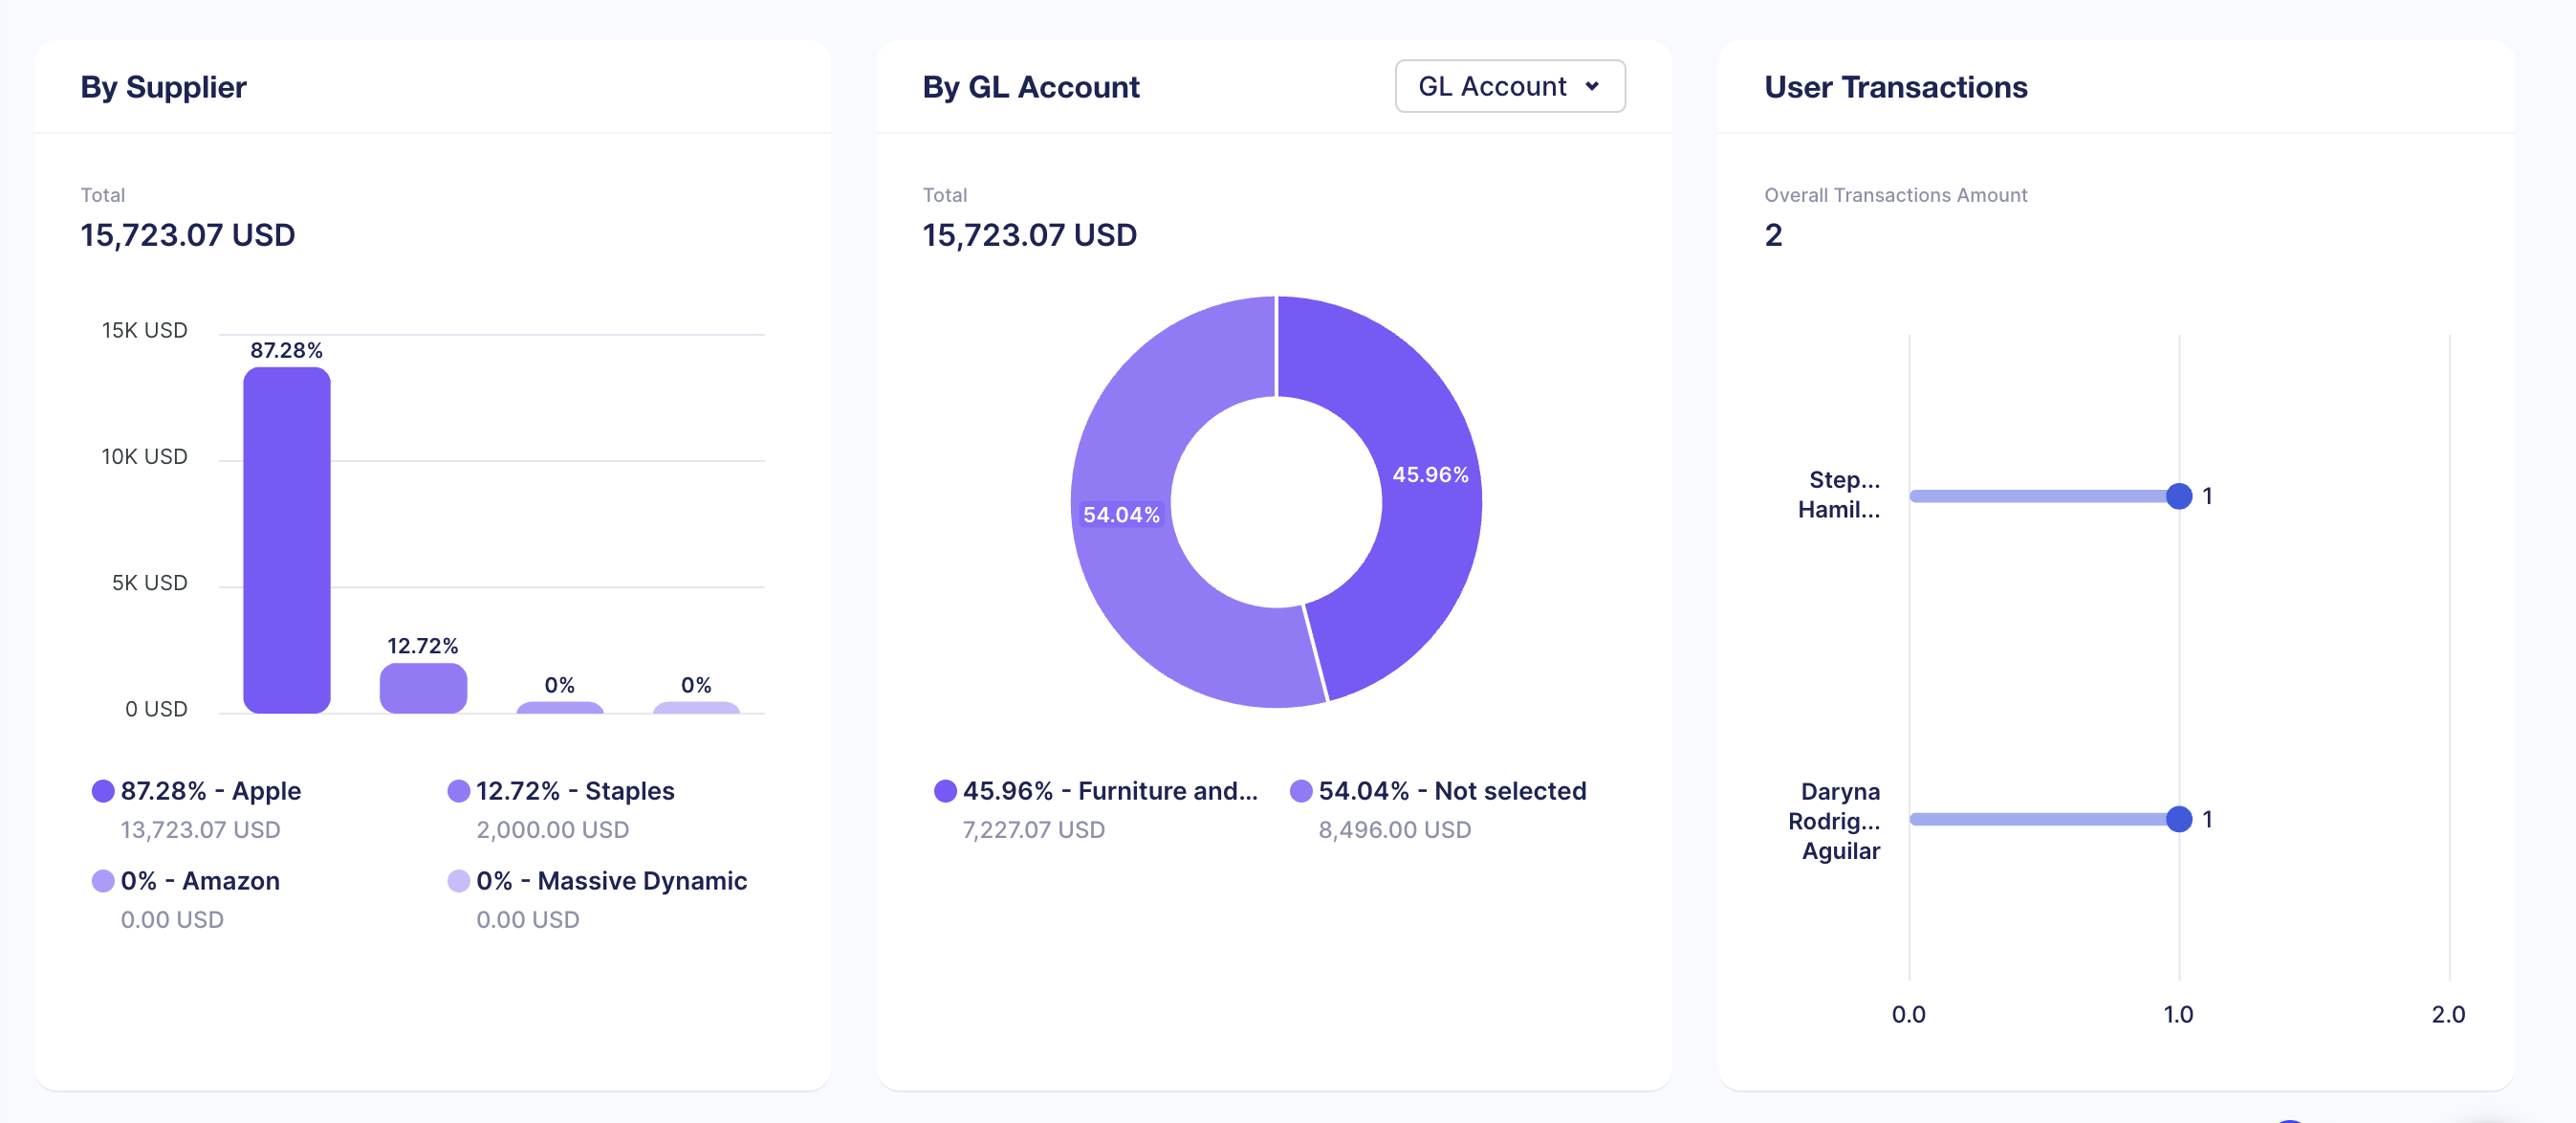Click the tall 87.28% Apple bar
This screenshot has width=2576, height=1123.
287,540
